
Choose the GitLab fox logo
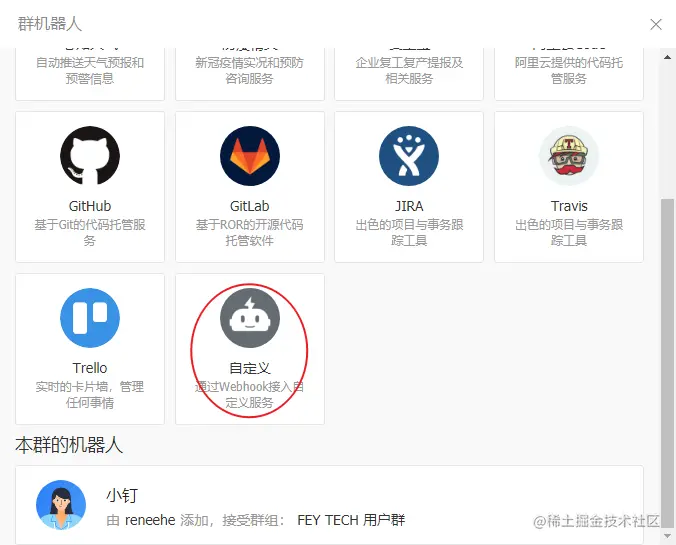tap(250, 156)
